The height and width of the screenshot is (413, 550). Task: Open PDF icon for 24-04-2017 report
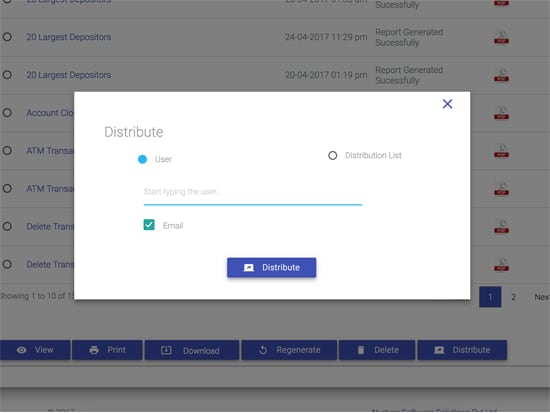point(502,37)
